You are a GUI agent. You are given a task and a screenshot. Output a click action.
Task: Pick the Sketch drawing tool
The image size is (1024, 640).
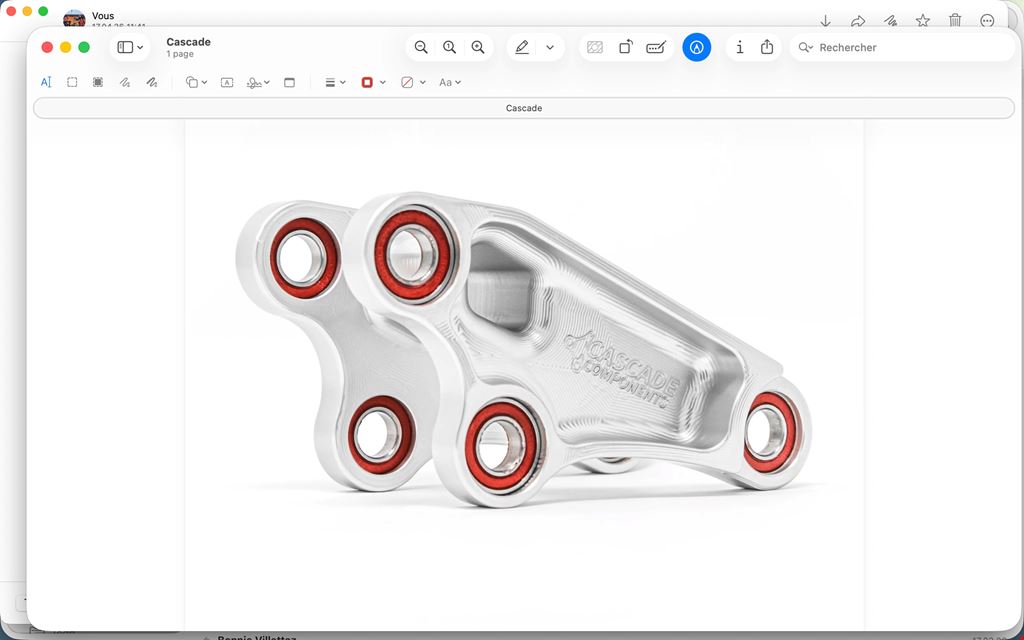pyautogui.click(x=125, y=82)
